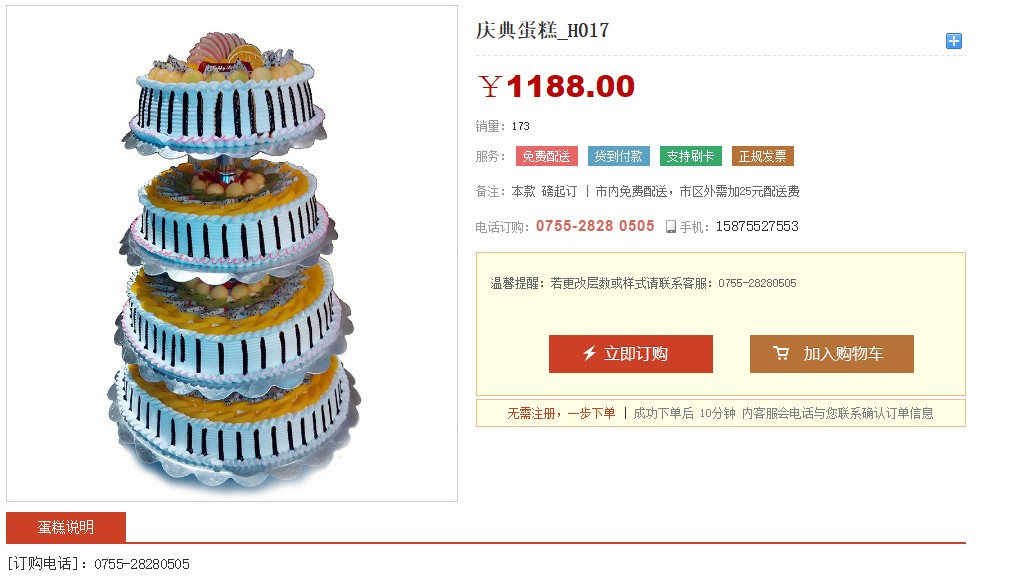Click the lightning icon on 立即订购

pos(589,354)
